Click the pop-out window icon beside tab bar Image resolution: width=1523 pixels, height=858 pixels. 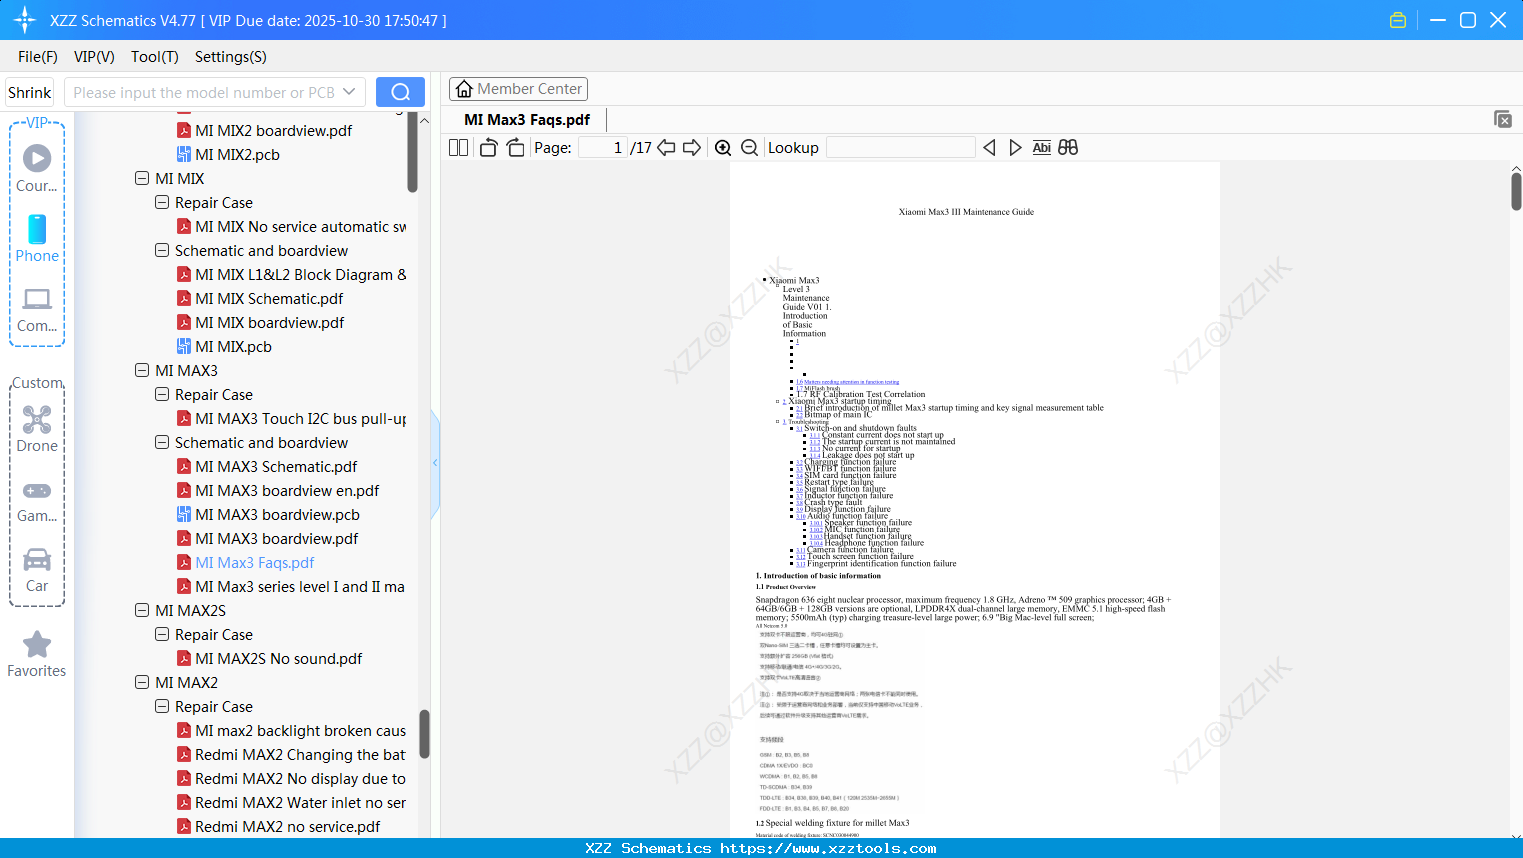click(1503, 119)
